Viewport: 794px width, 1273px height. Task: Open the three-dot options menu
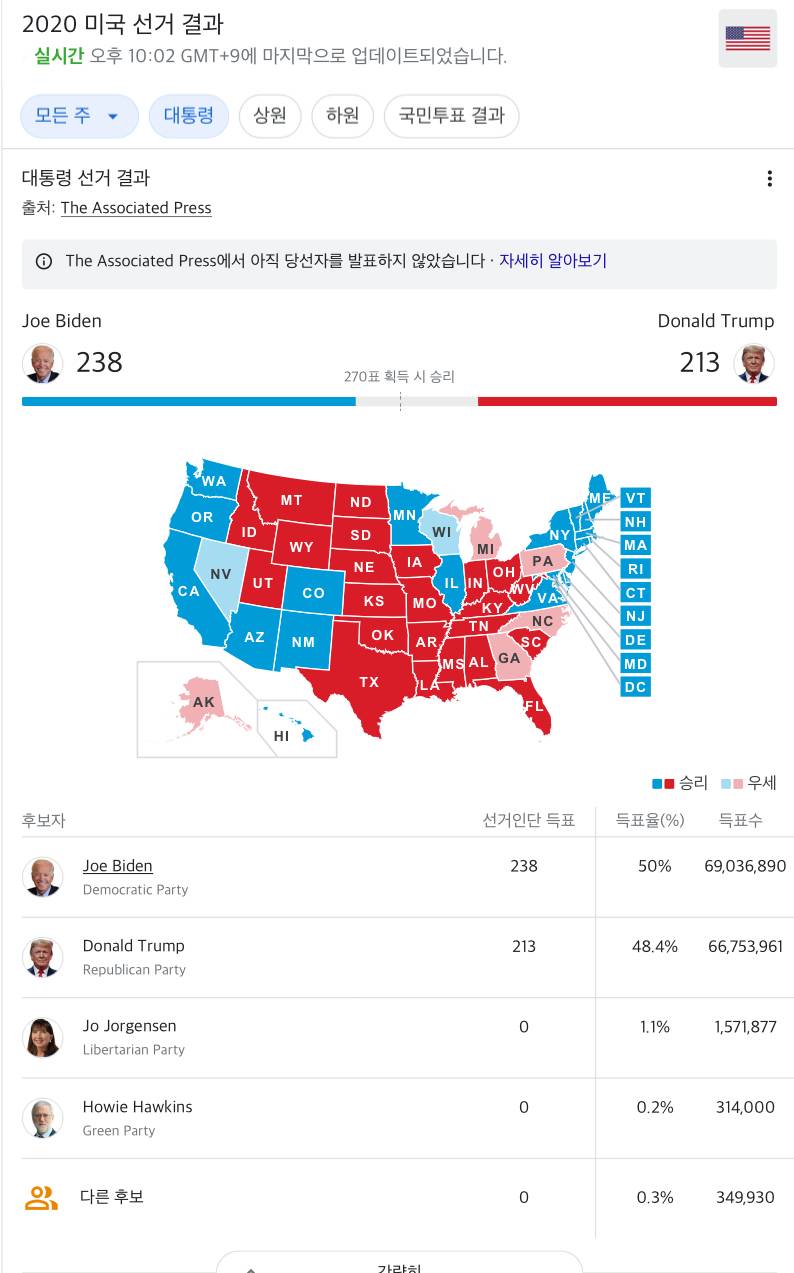[x=769, y=179]
